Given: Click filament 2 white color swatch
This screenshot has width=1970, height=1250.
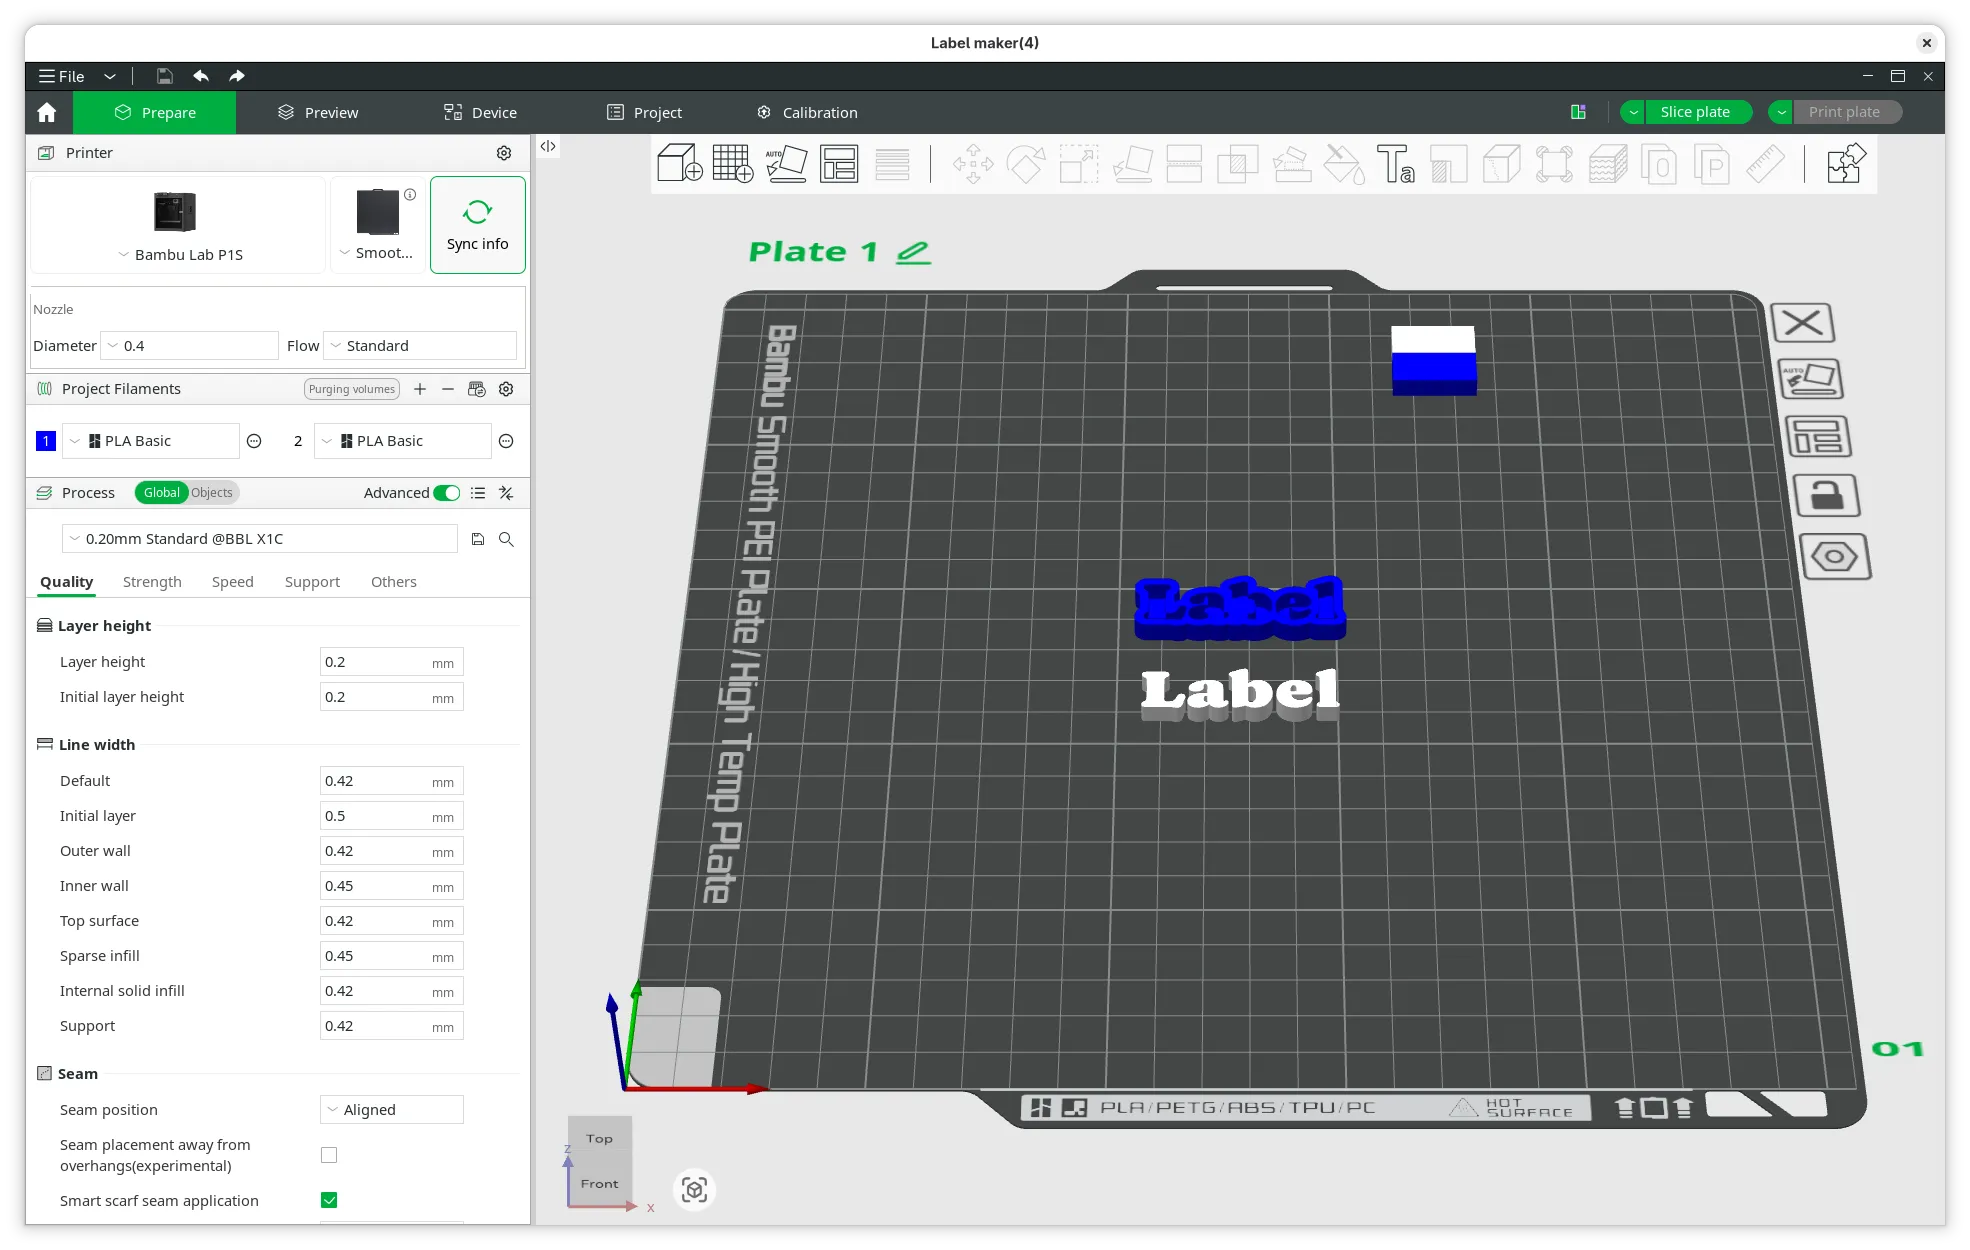Looking at the screenshot, I should point(298,441).
